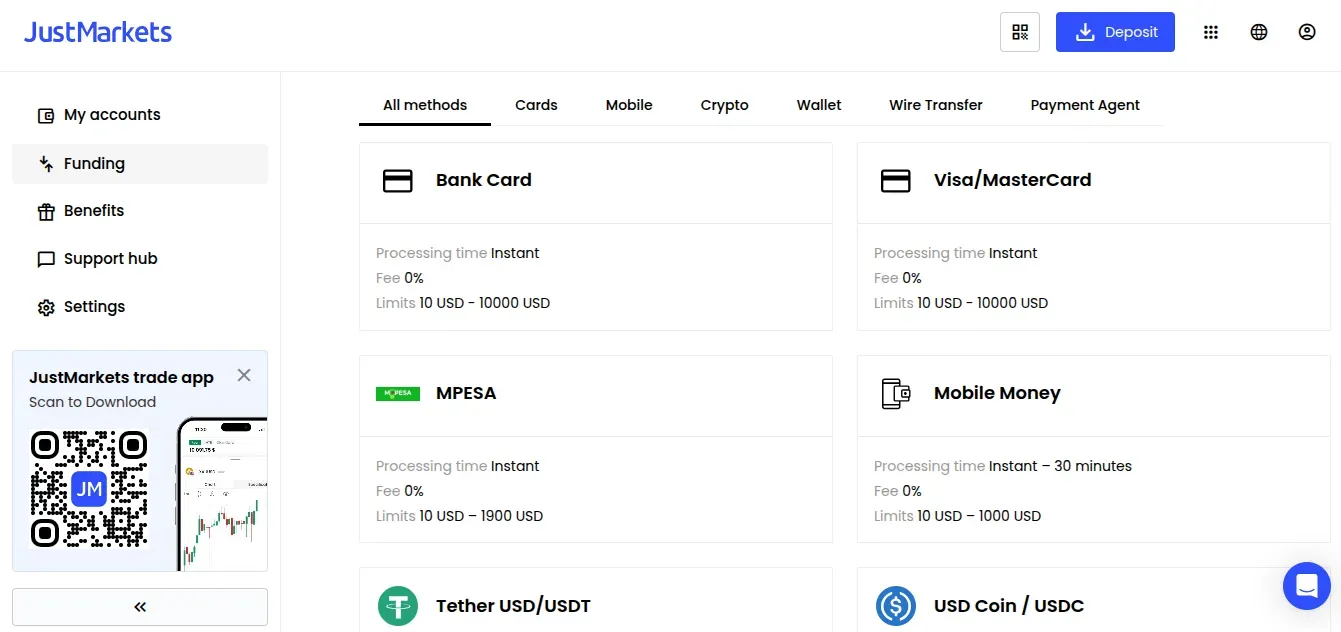Open Support hub in sidebar

coord(140,259)
